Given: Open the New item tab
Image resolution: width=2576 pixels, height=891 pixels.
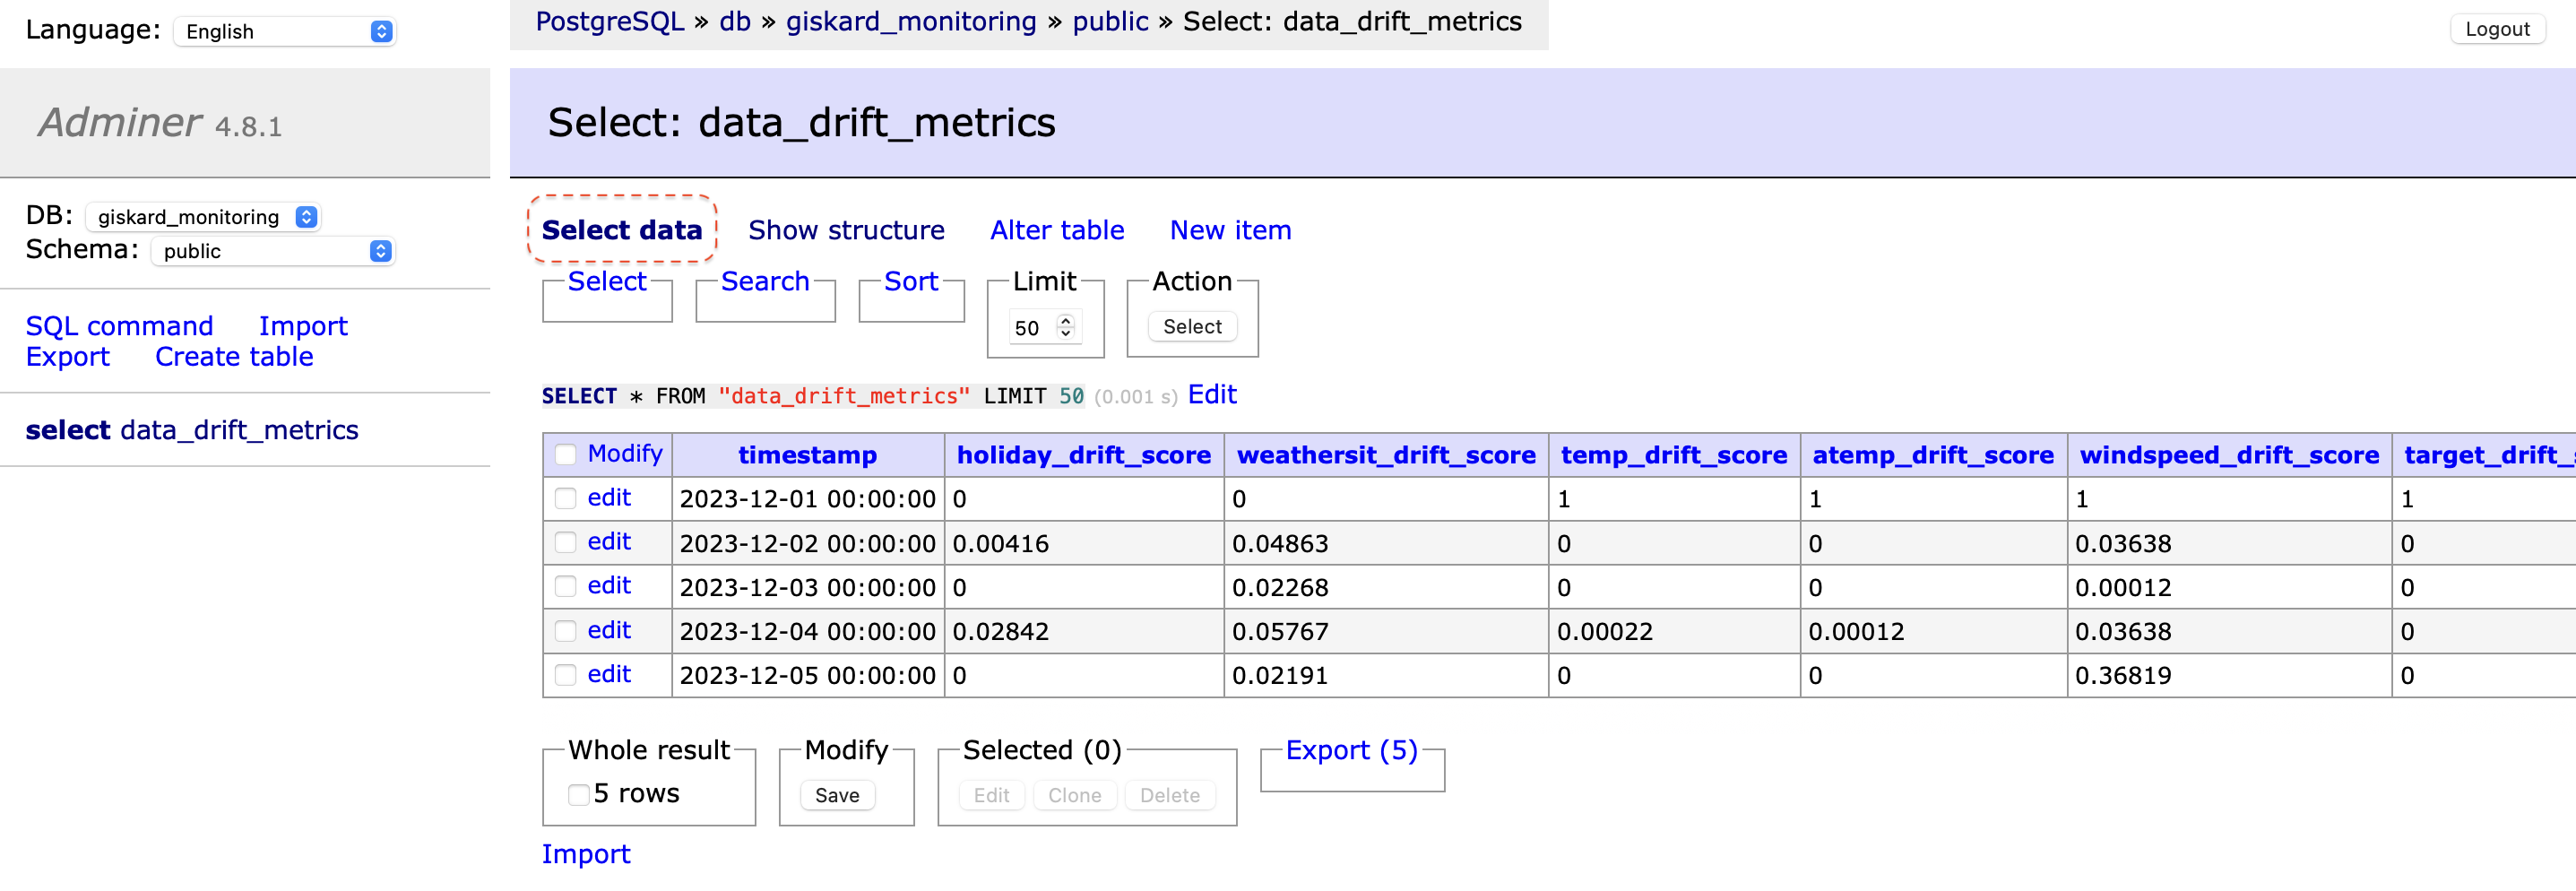Looking at the screenshot, I should [x=1230, y=230].
